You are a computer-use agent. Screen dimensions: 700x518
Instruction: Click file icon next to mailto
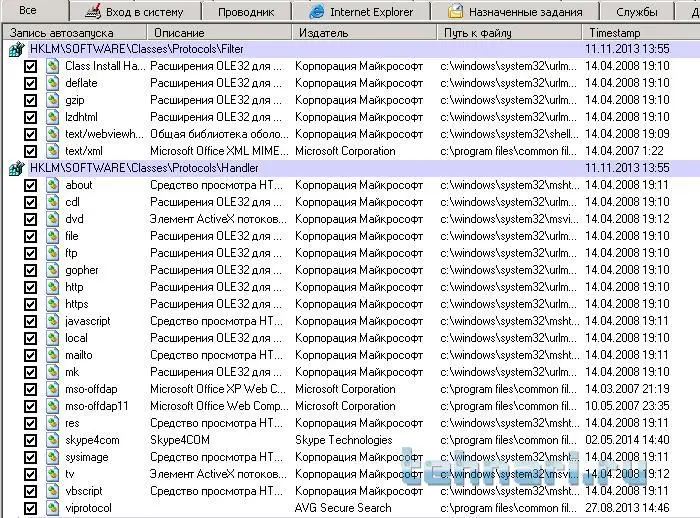(52, 355)
